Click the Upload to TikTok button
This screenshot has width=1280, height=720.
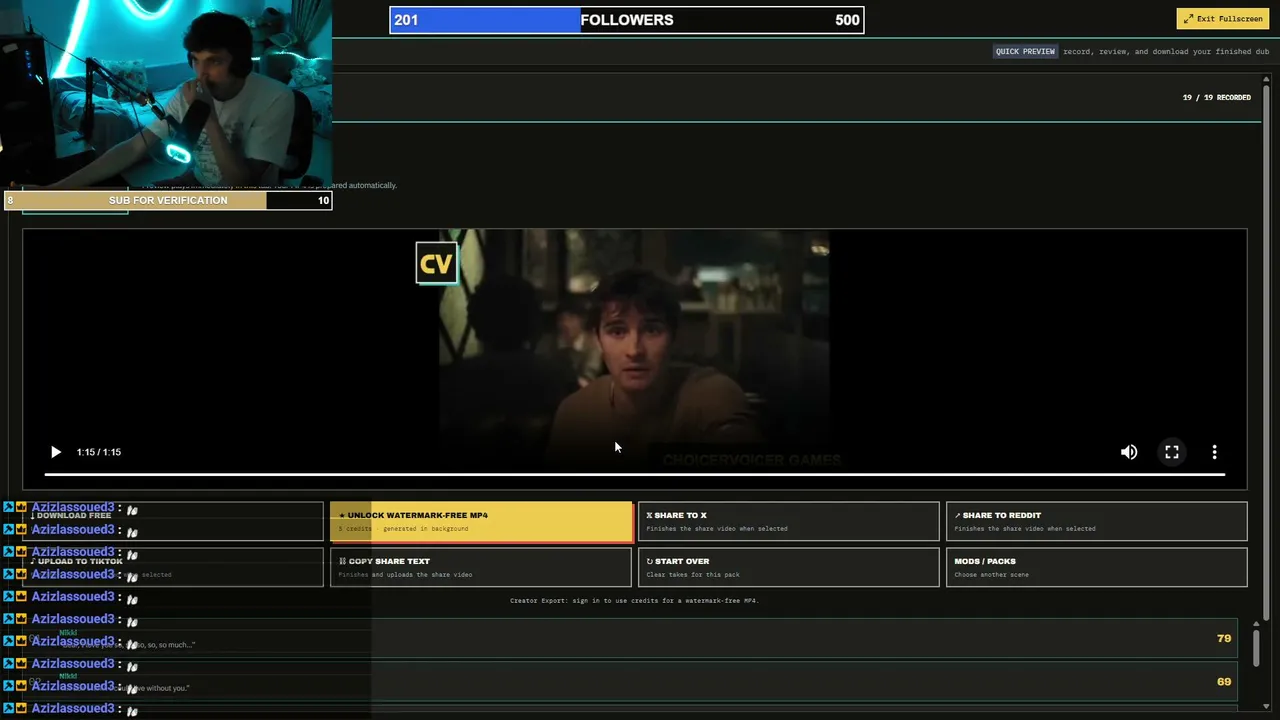pos(173,567)
